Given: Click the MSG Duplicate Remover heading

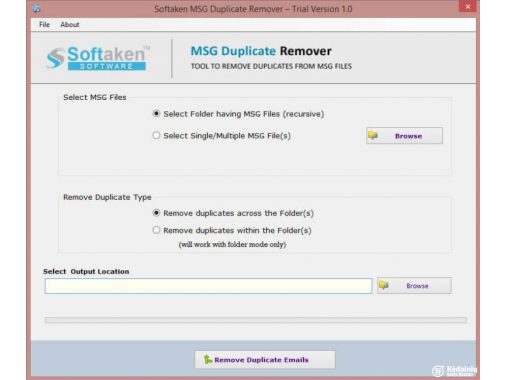Looking at the screenshot, I should point(261,51).
